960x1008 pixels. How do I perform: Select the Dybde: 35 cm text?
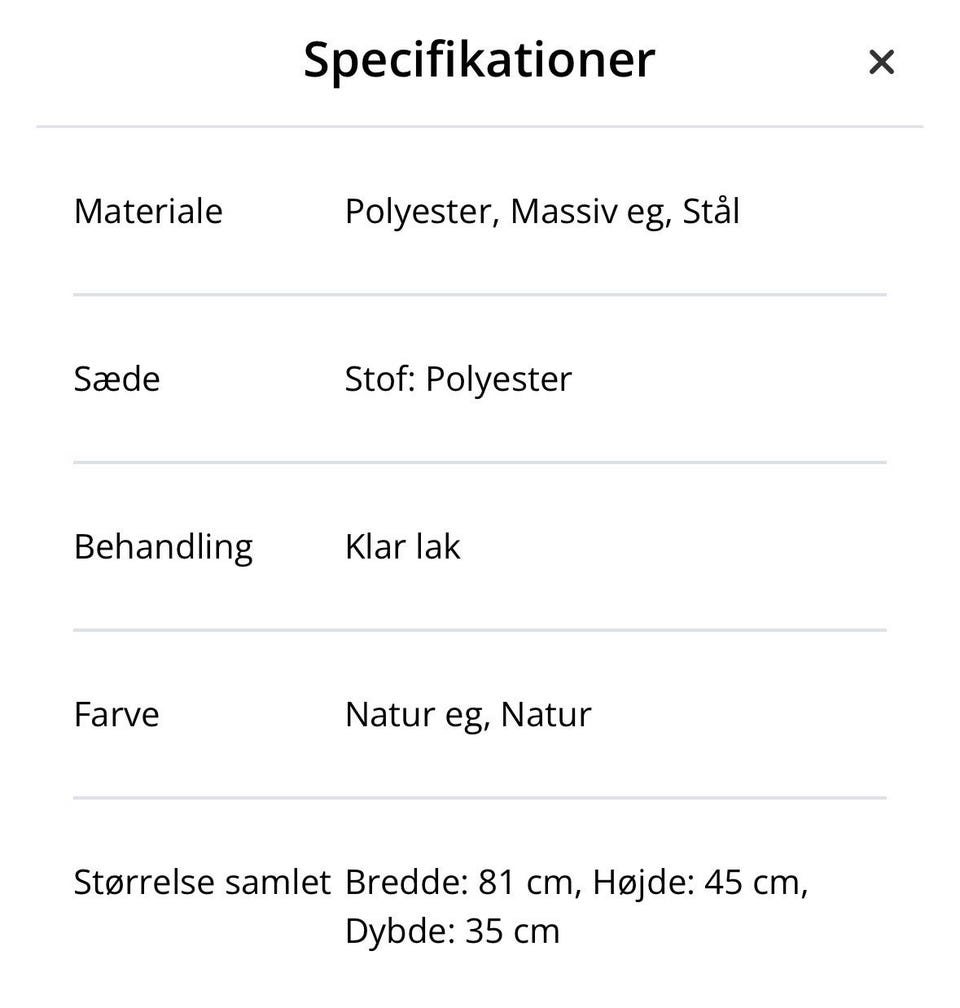452,932
